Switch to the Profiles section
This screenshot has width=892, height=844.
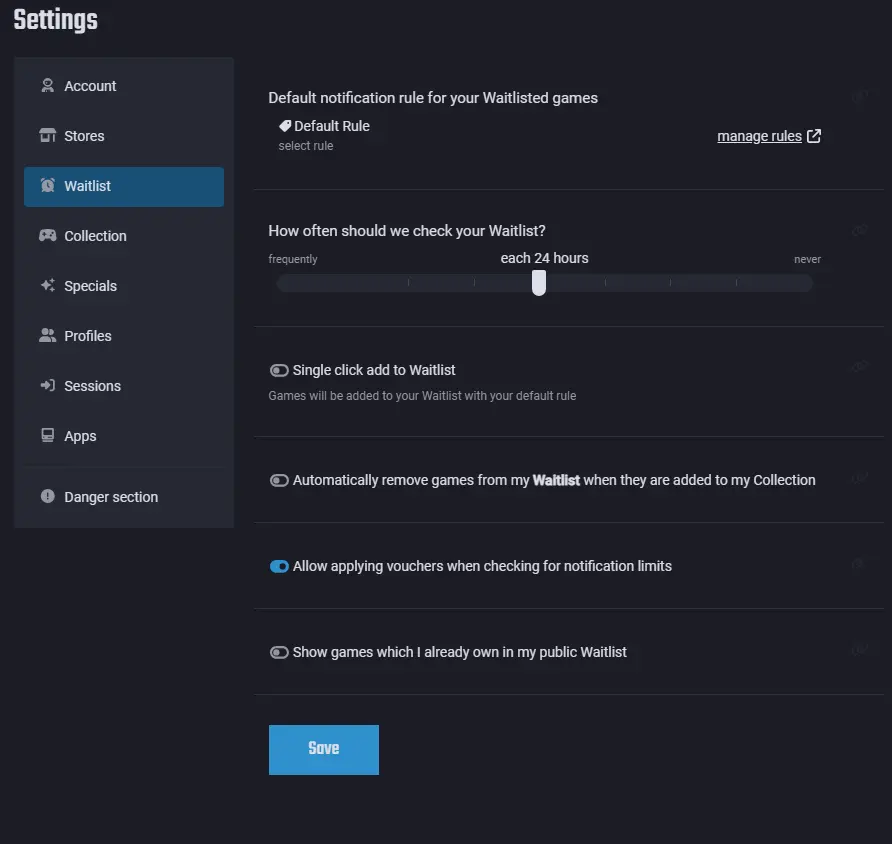123,336
